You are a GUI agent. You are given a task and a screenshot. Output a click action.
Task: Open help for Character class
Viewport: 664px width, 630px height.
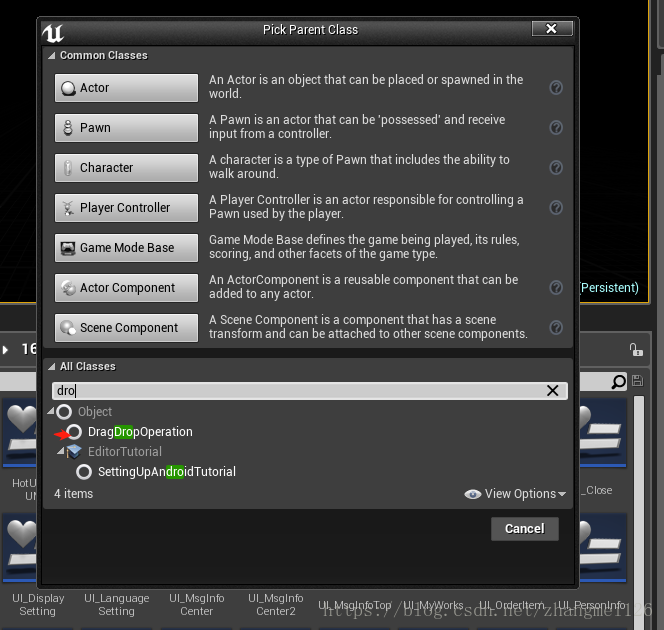point(556,168)
